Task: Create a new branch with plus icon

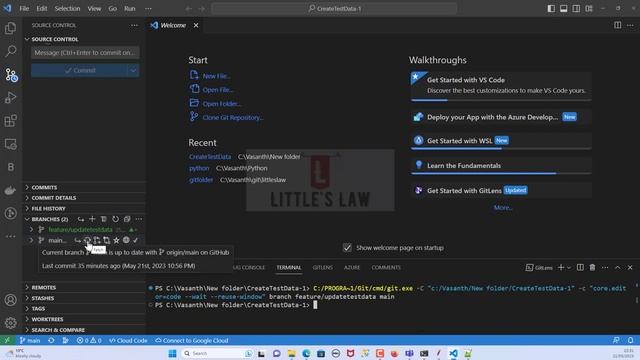Action: [x=92, y=219]
